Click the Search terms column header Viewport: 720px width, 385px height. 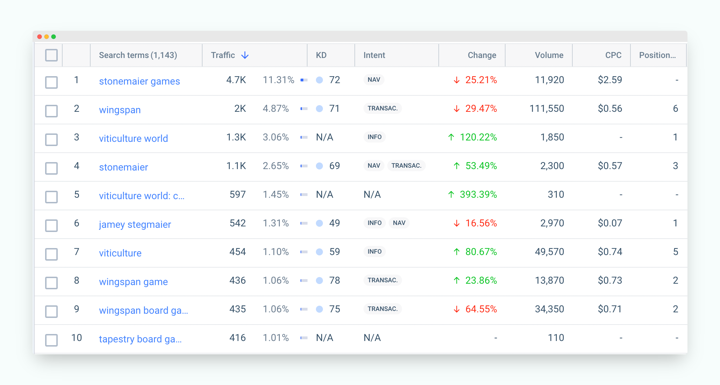pos(138,55)
